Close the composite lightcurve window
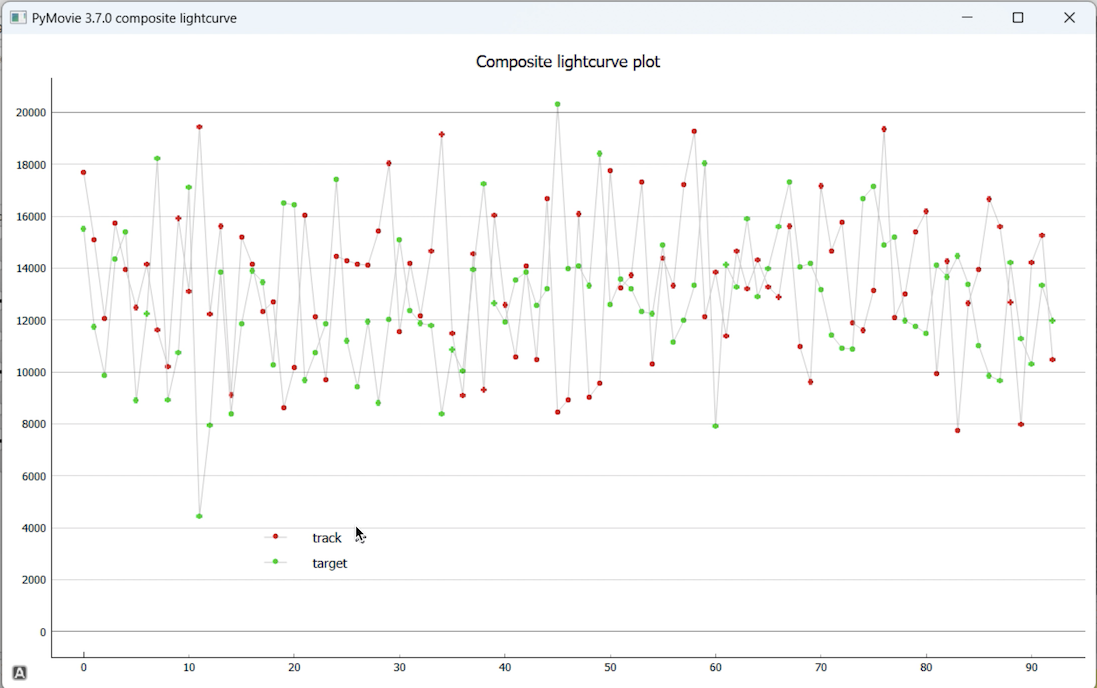The image size is (1097, 688). 1069,18
